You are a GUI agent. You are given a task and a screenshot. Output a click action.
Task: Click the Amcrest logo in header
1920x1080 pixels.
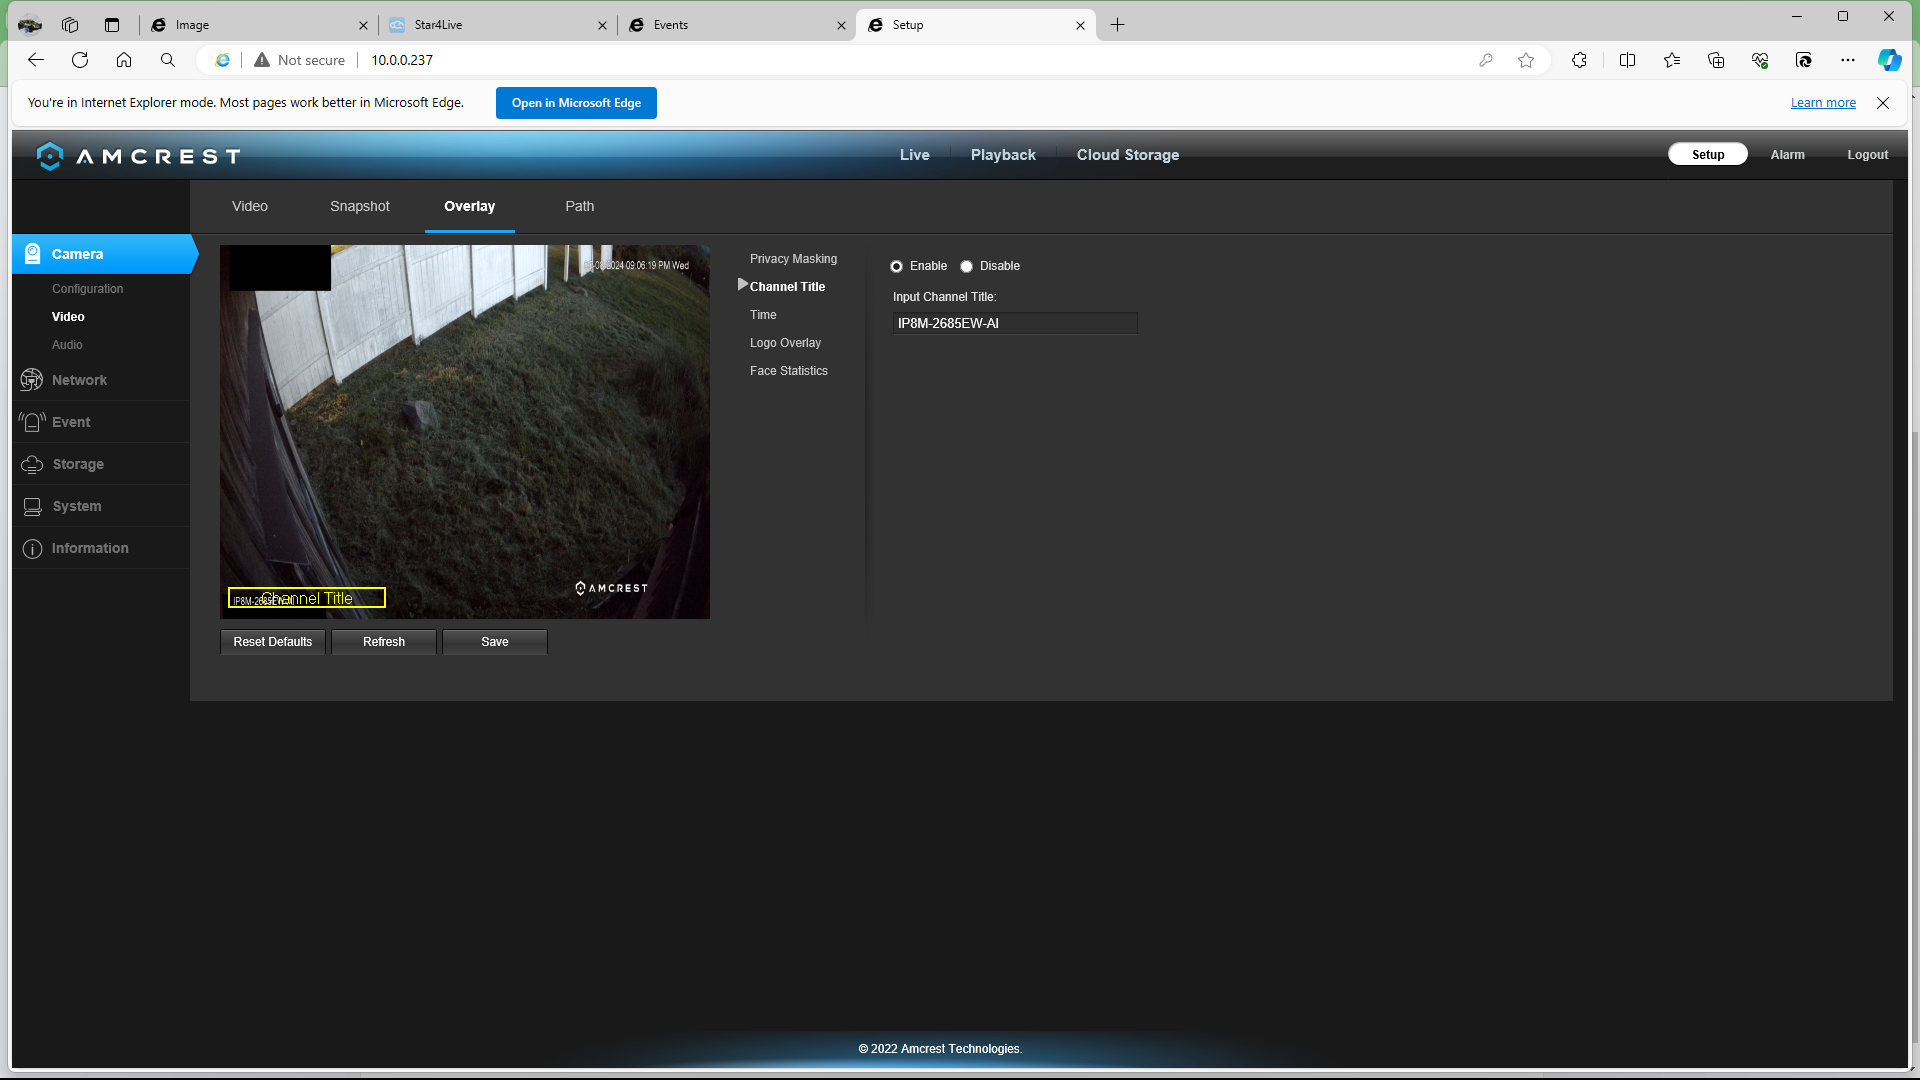coord(139,156)
